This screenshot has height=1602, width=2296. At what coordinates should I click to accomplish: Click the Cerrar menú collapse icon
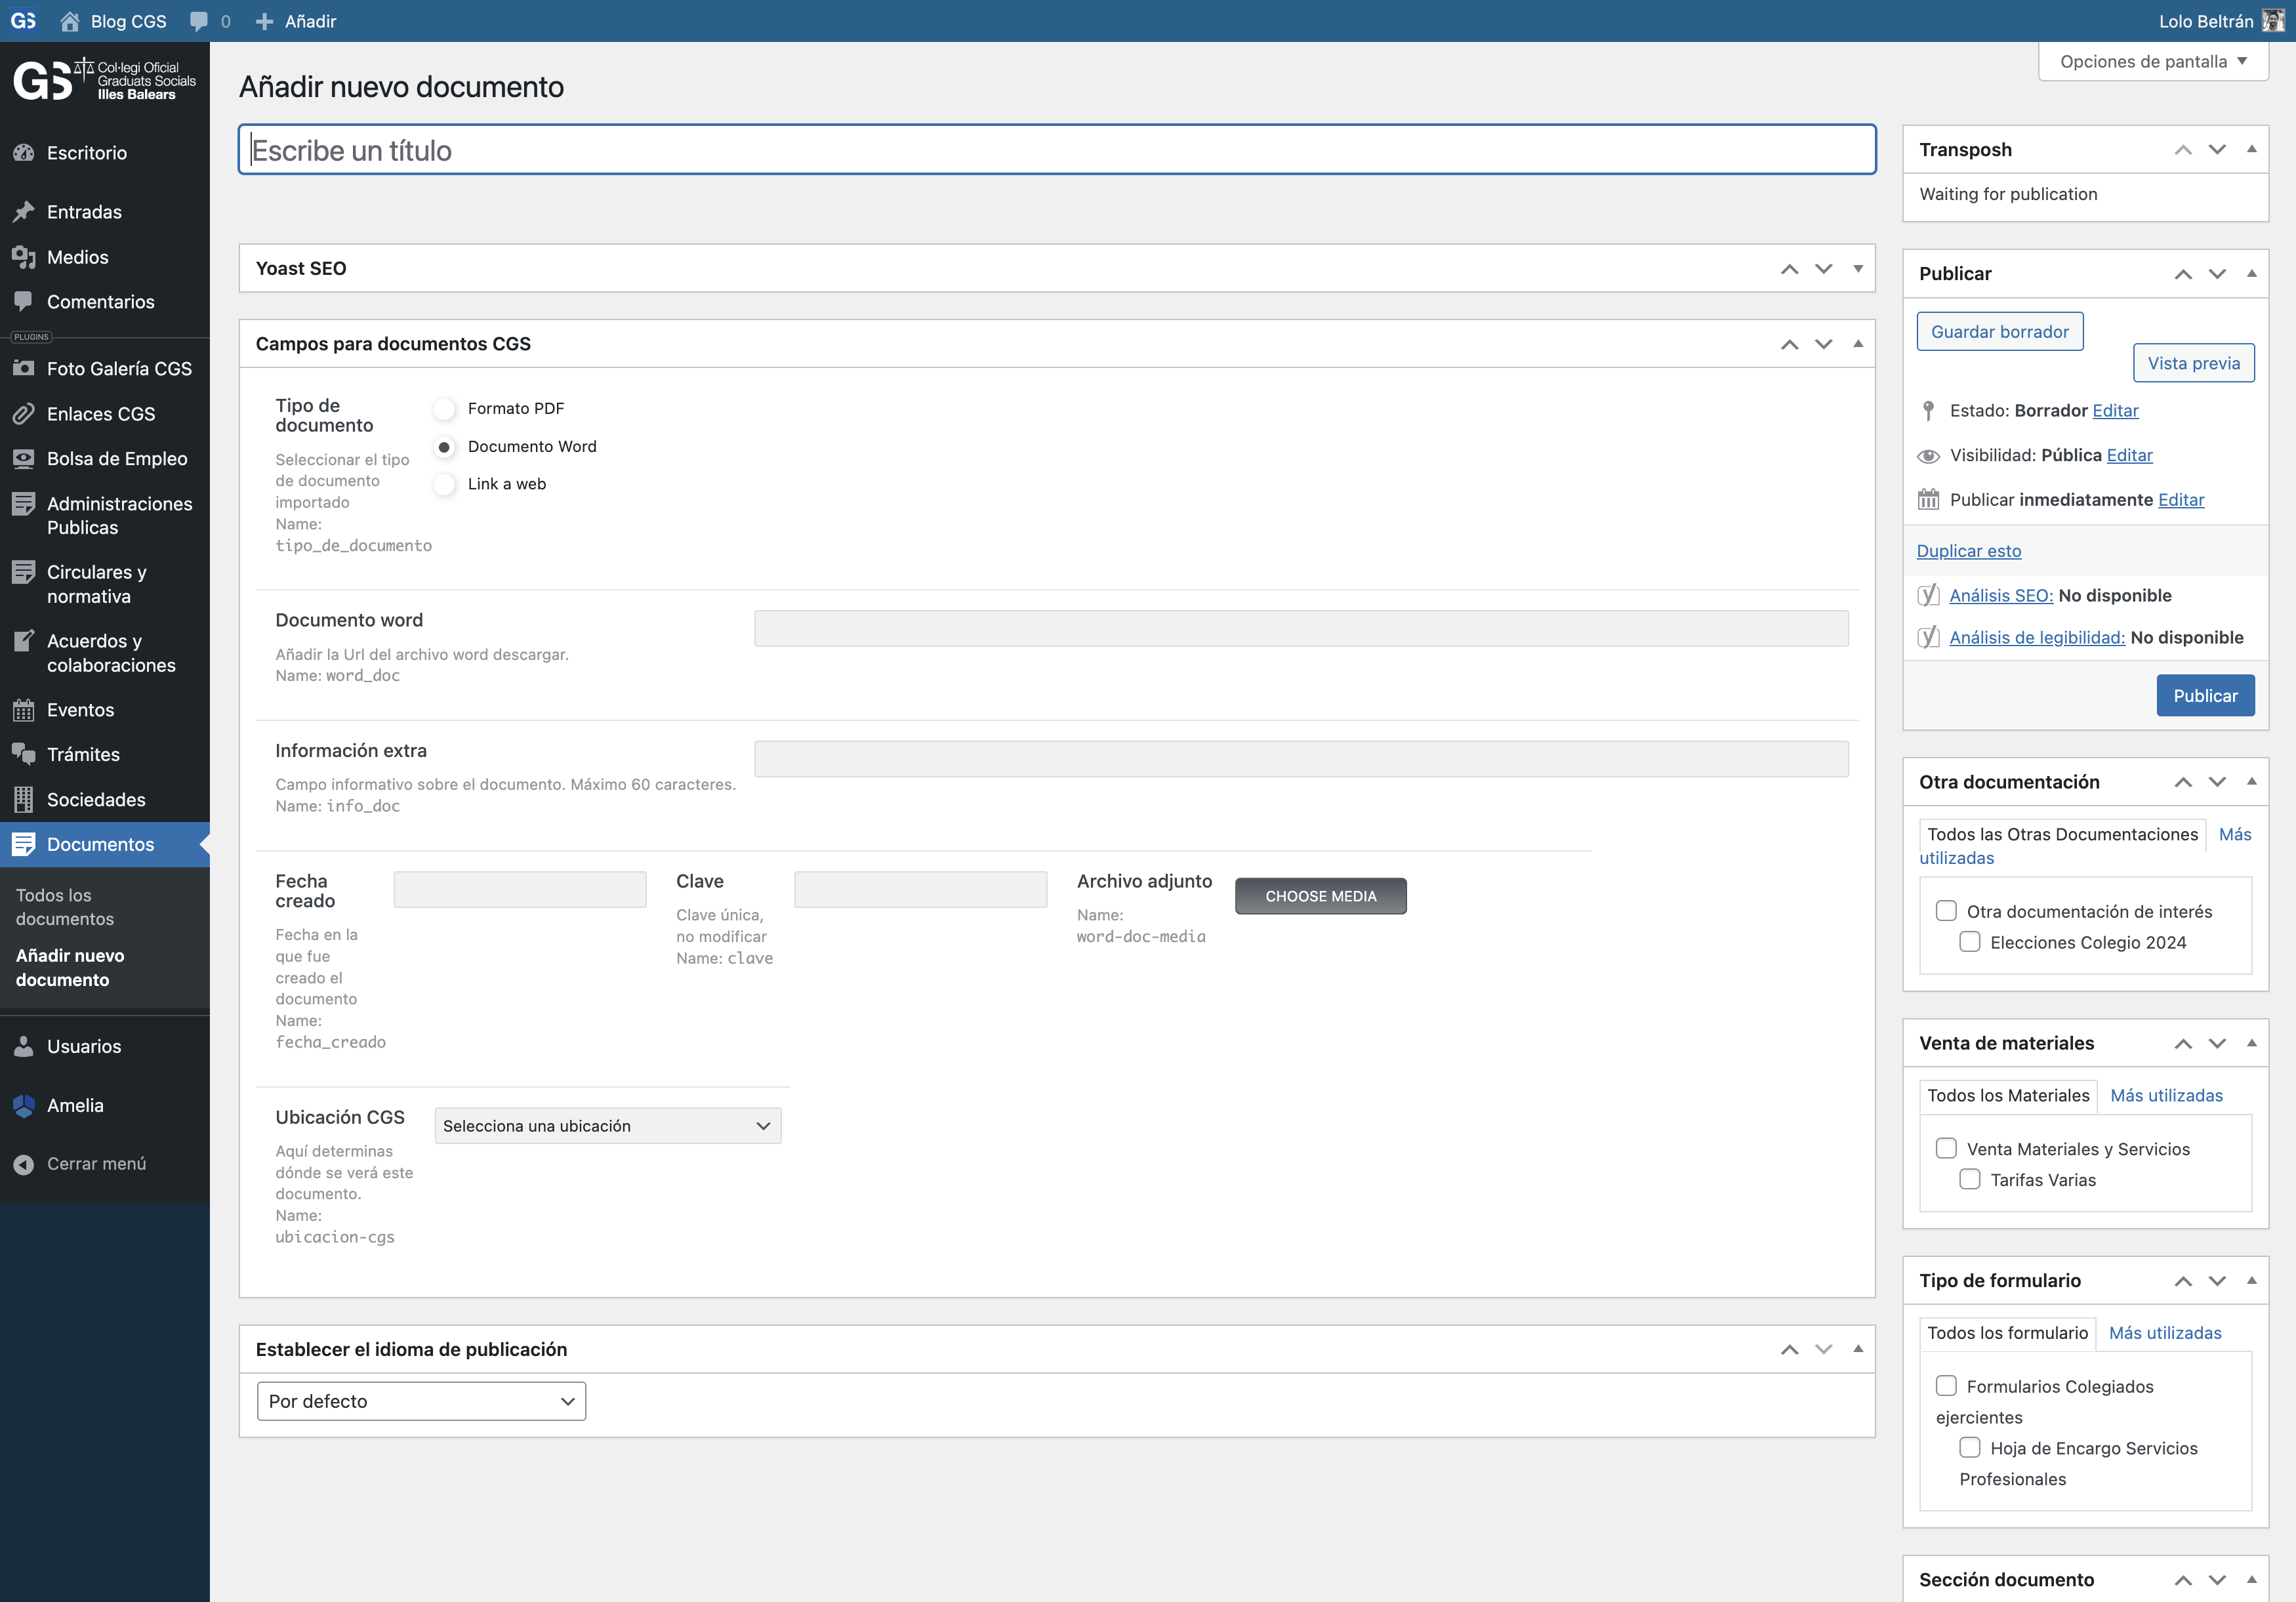pyautogui.click(x=24, y=1164)
